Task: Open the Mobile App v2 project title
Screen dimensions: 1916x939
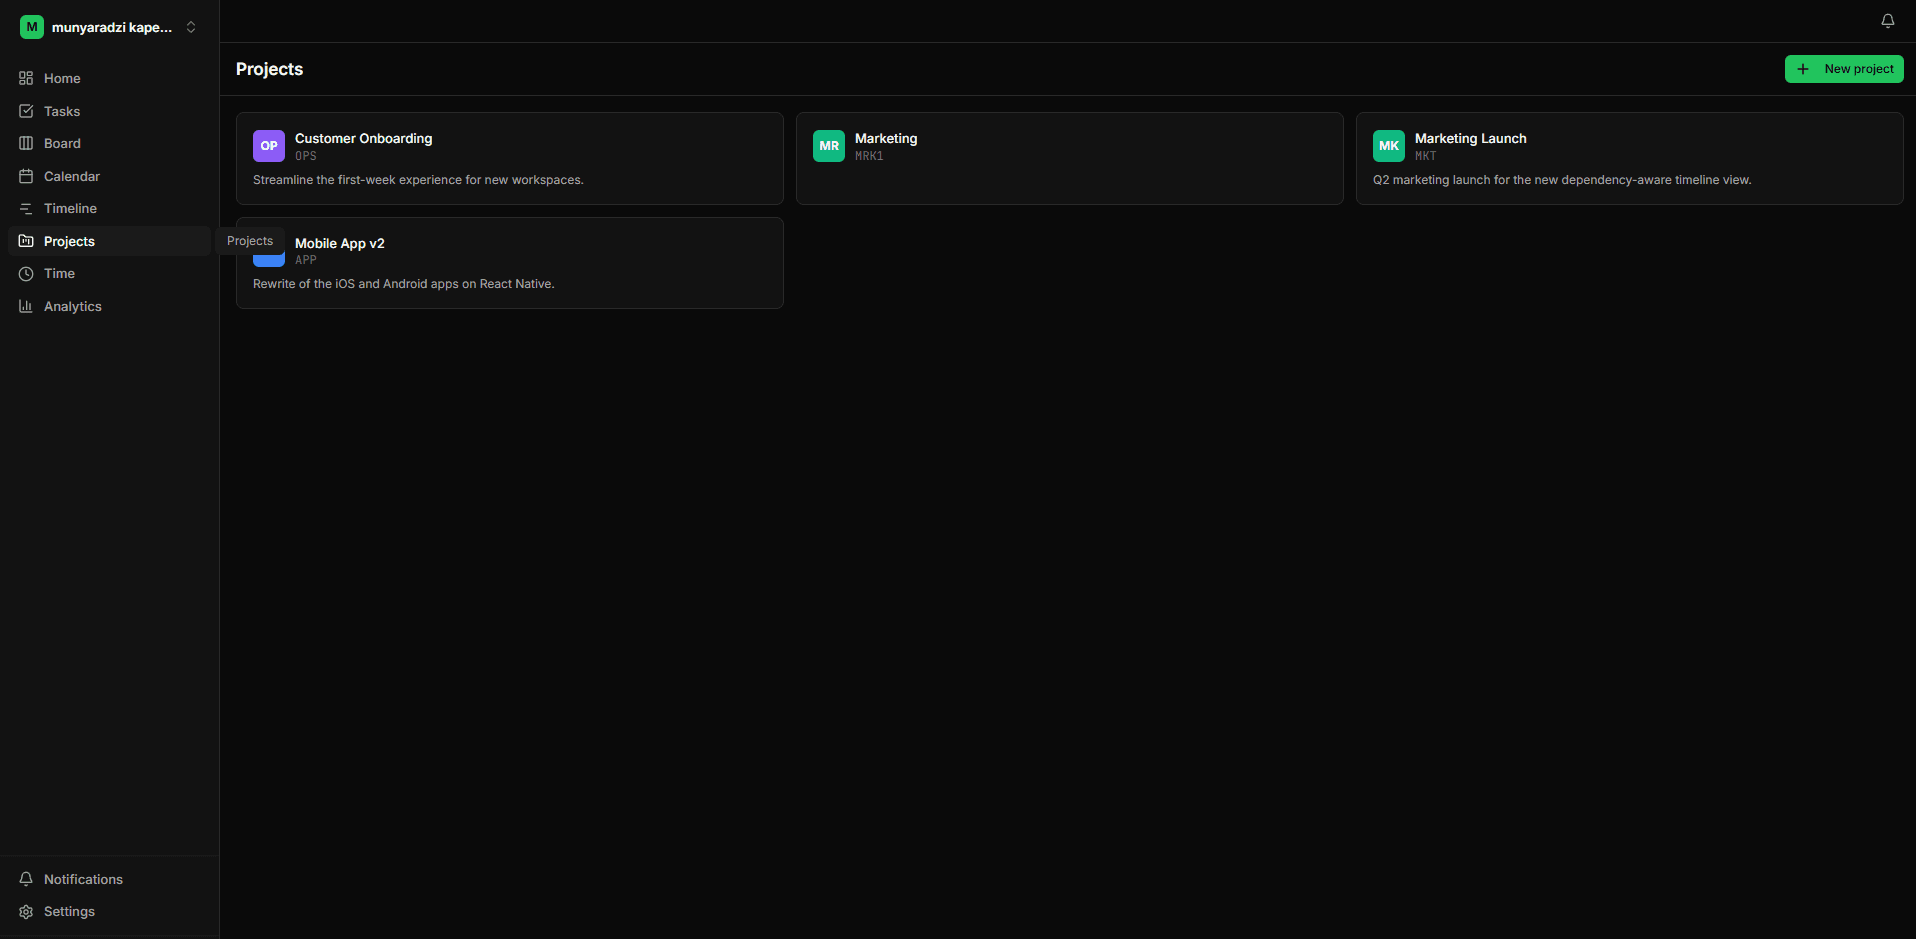Action: pos(340,243)
